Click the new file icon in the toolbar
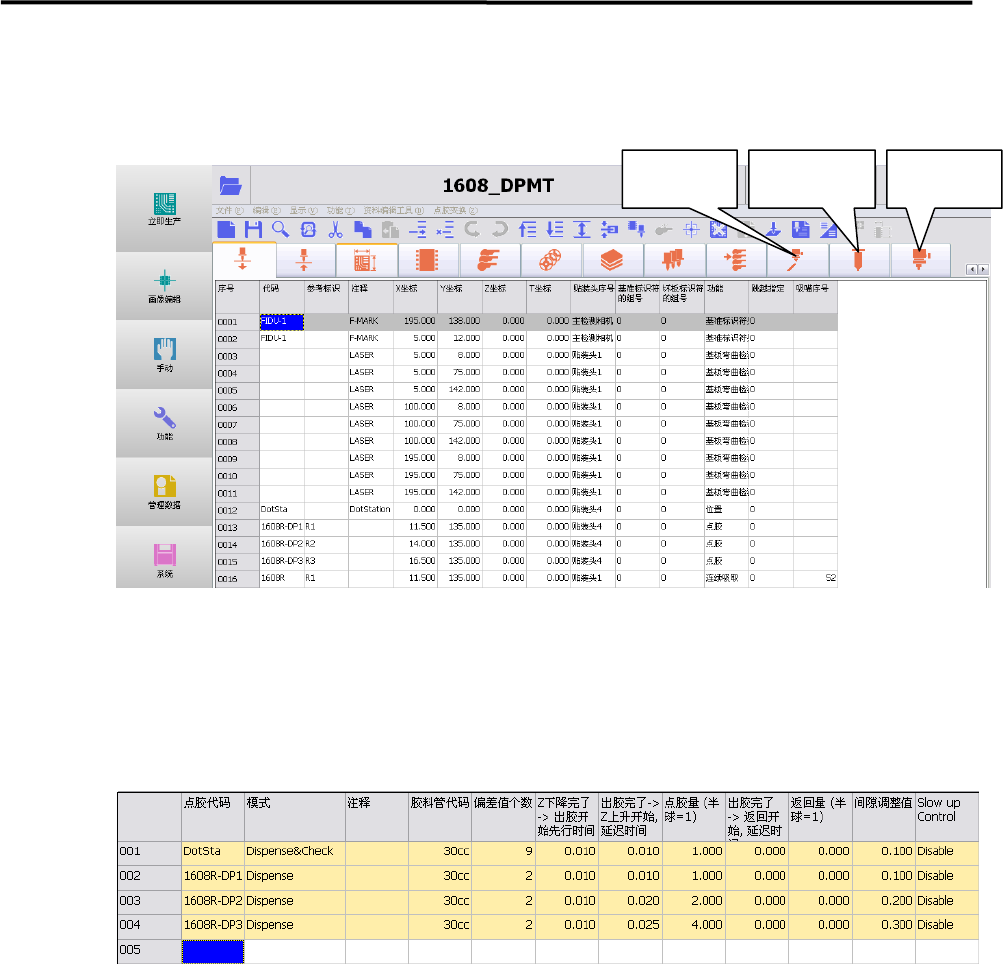This screenshot has height=964, width=1003. 226,229
